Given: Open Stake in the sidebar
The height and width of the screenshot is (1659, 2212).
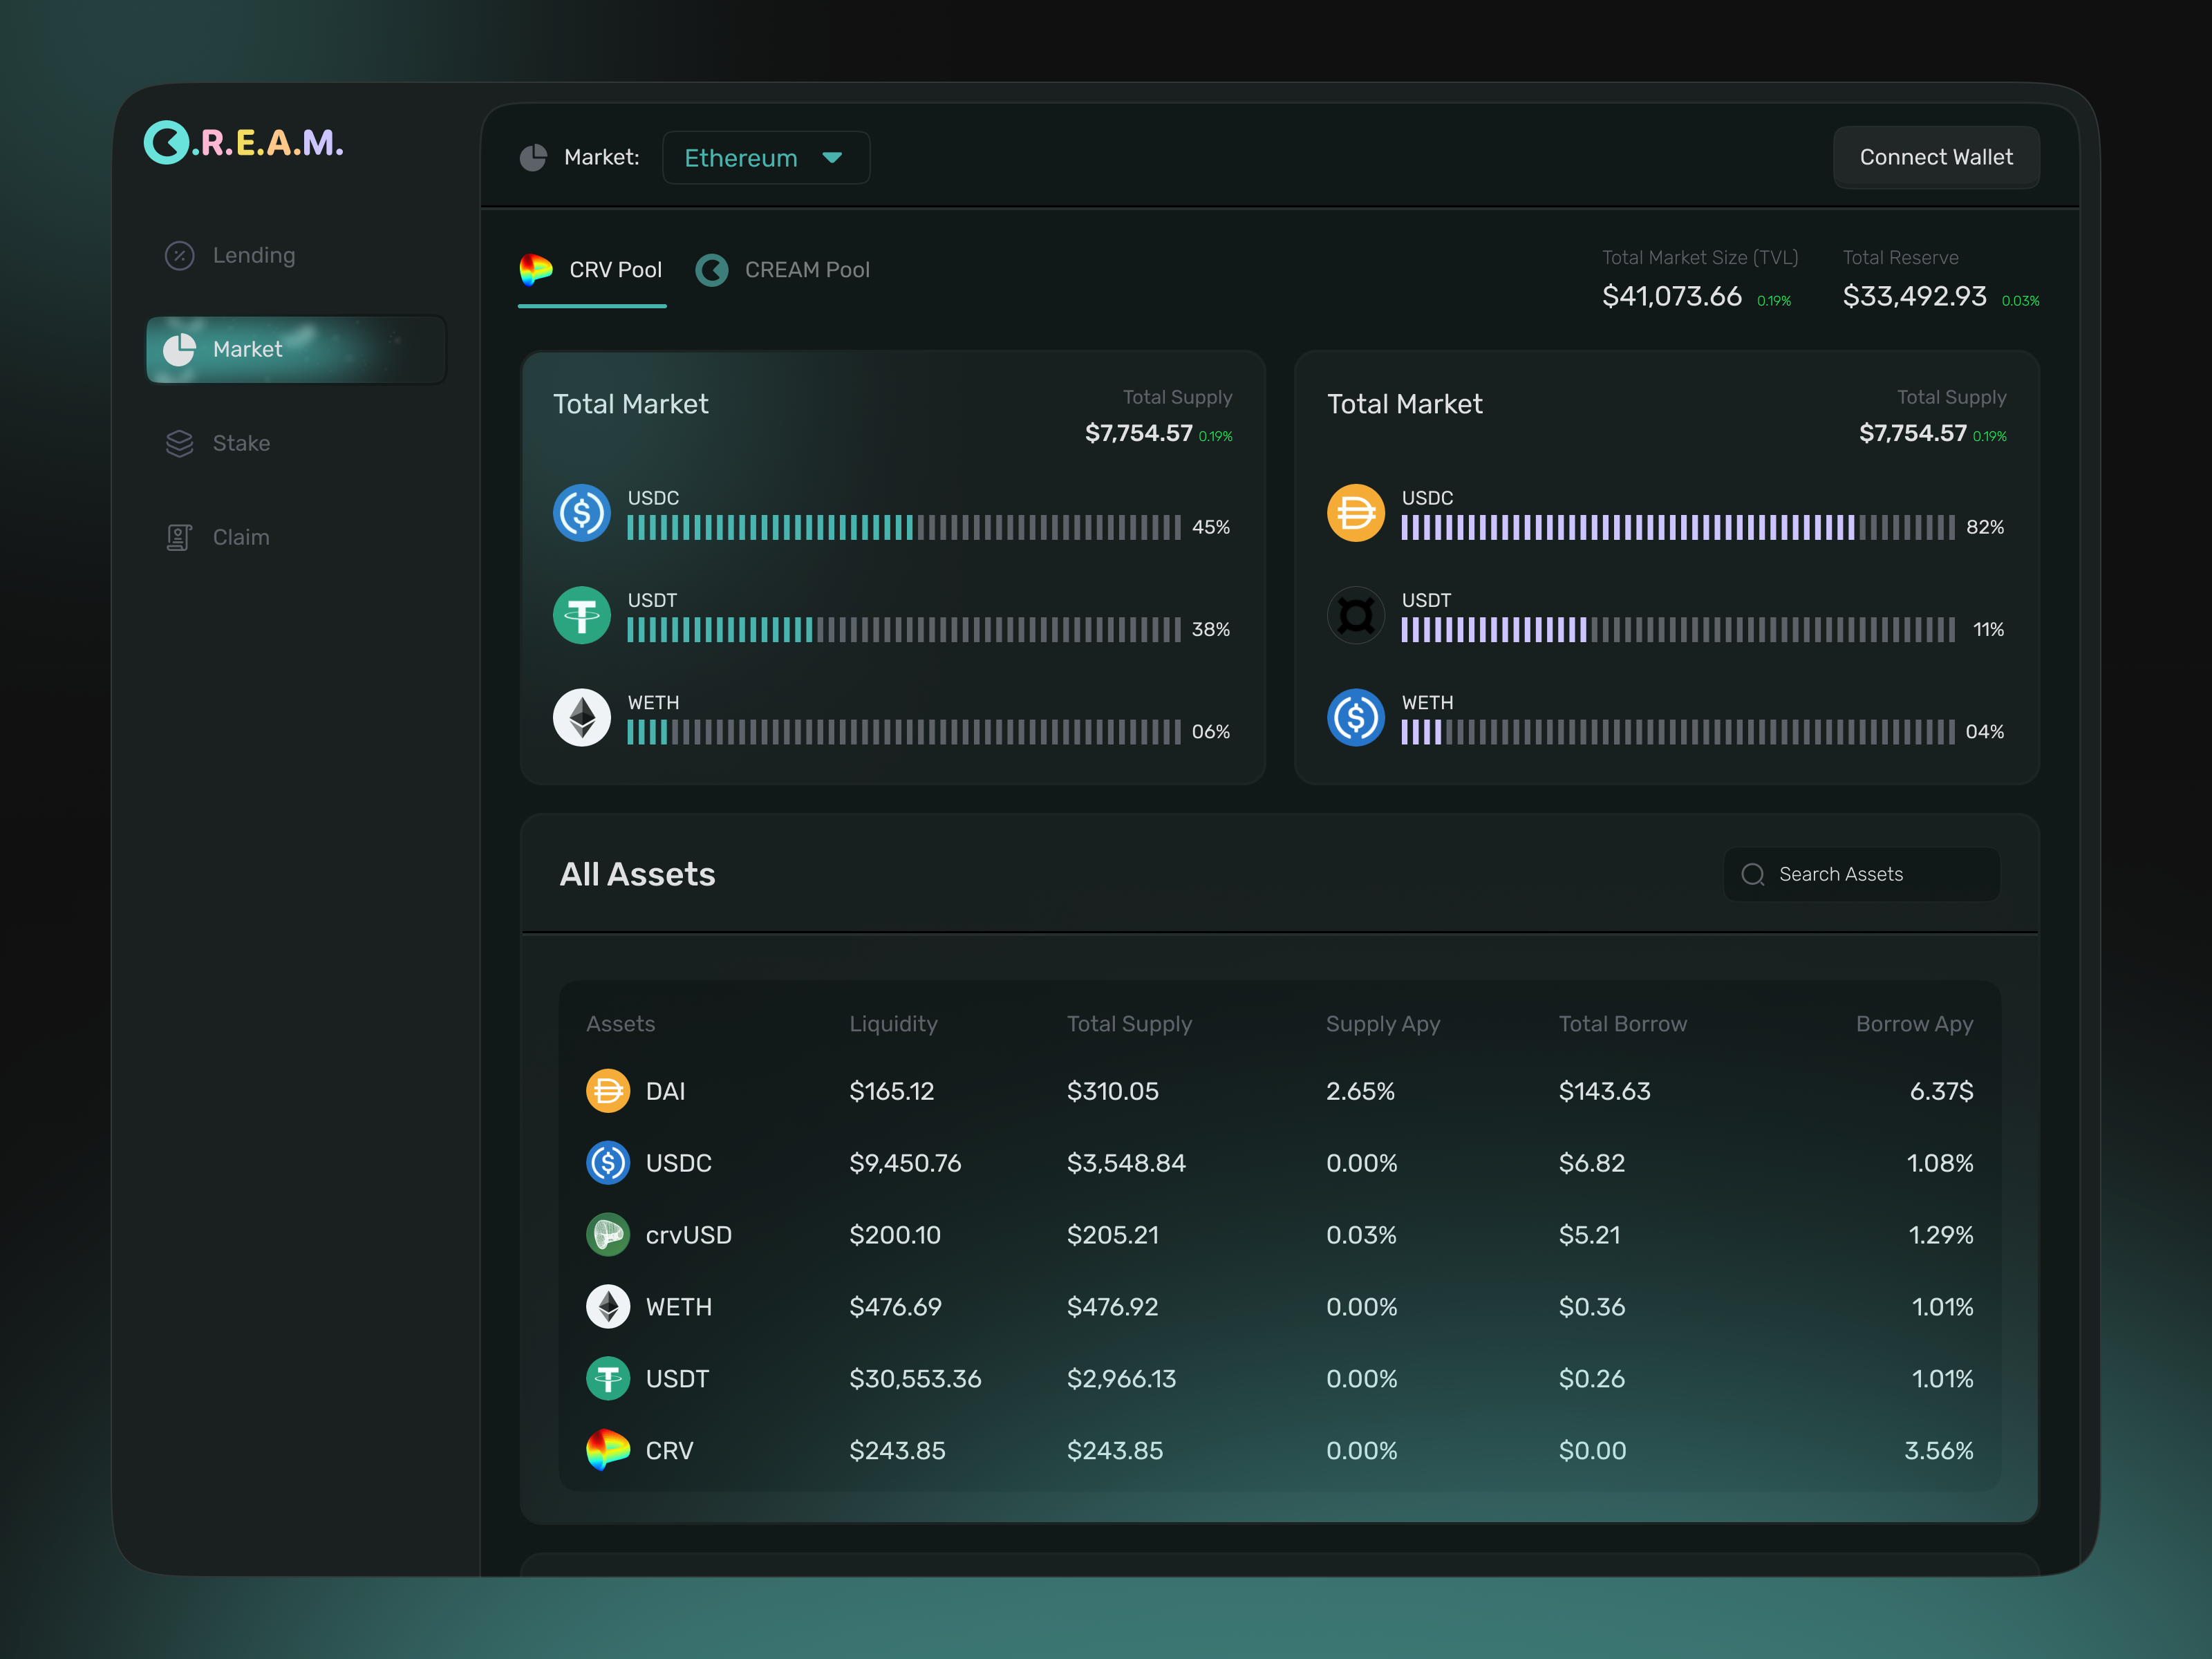Looking at the screenshot, I should 296,444.
